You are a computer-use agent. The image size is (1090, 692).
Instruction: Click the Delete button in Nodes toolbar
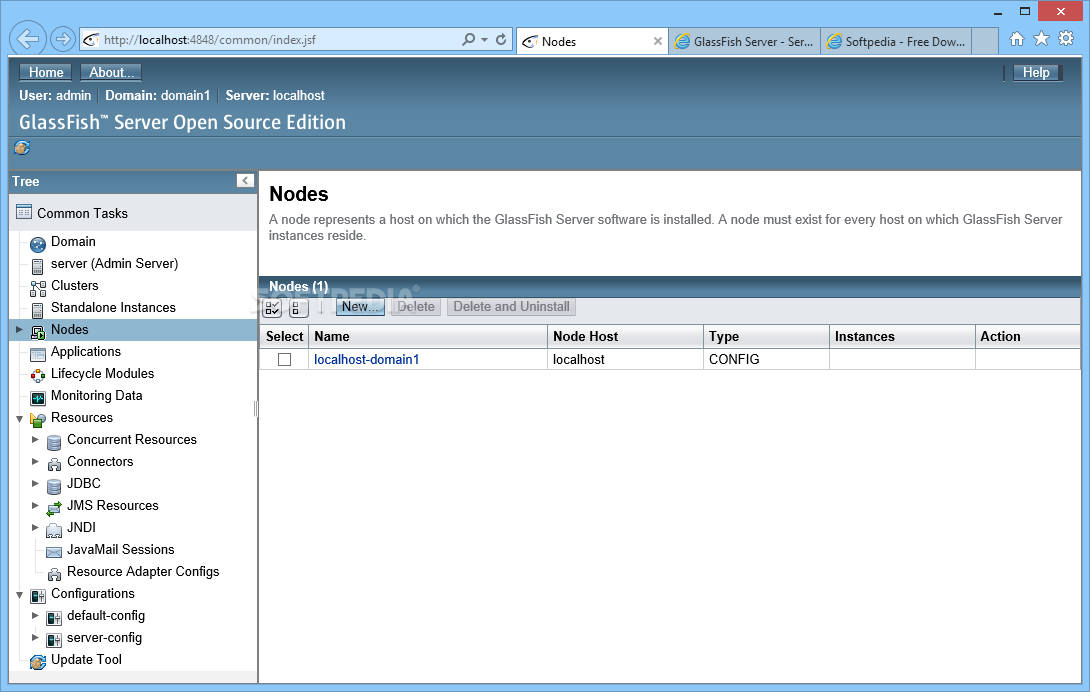coord(416,307)
